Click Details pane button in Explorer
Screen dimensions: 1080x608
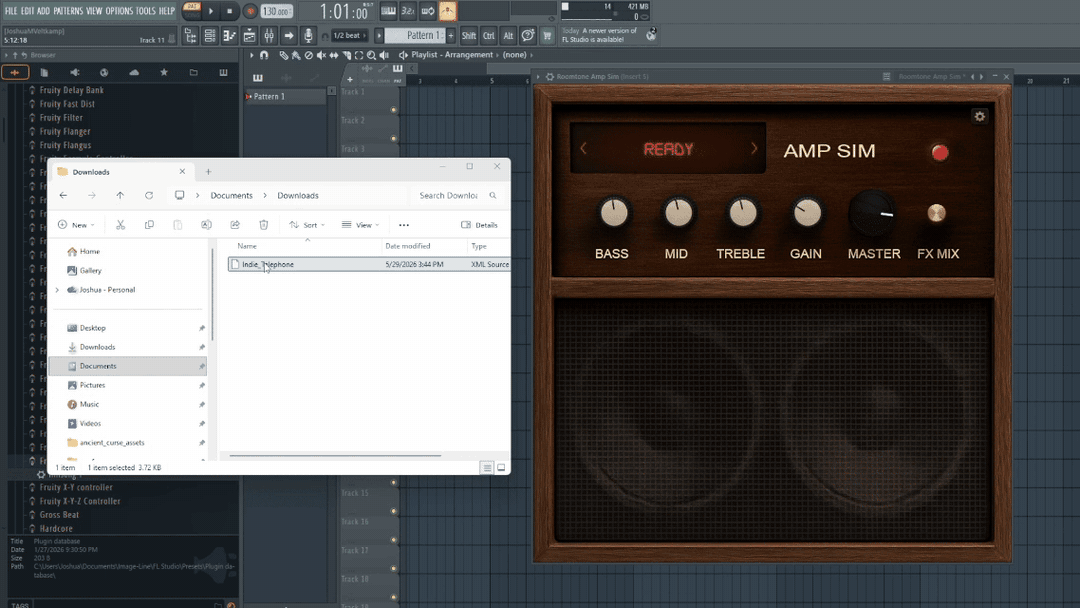479,225
